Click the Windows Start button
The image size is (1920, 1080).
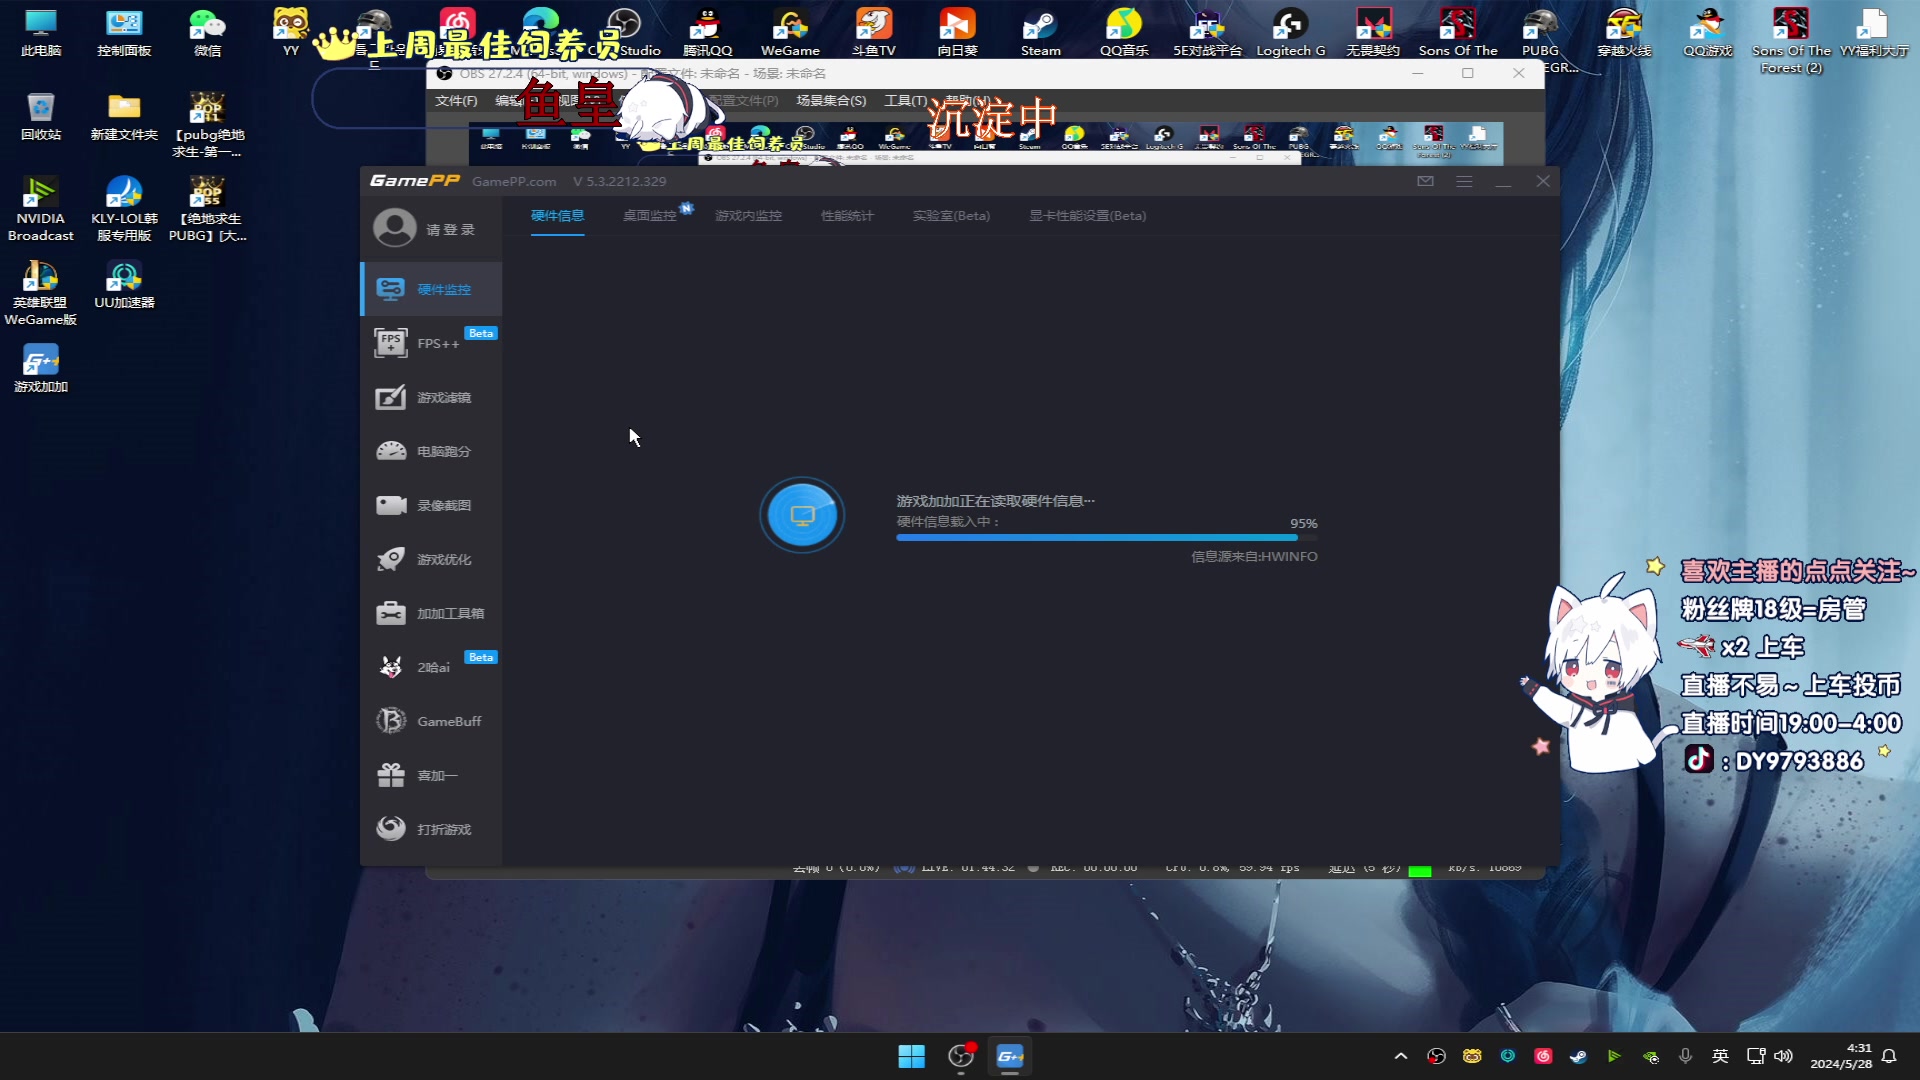(911, 1056)
